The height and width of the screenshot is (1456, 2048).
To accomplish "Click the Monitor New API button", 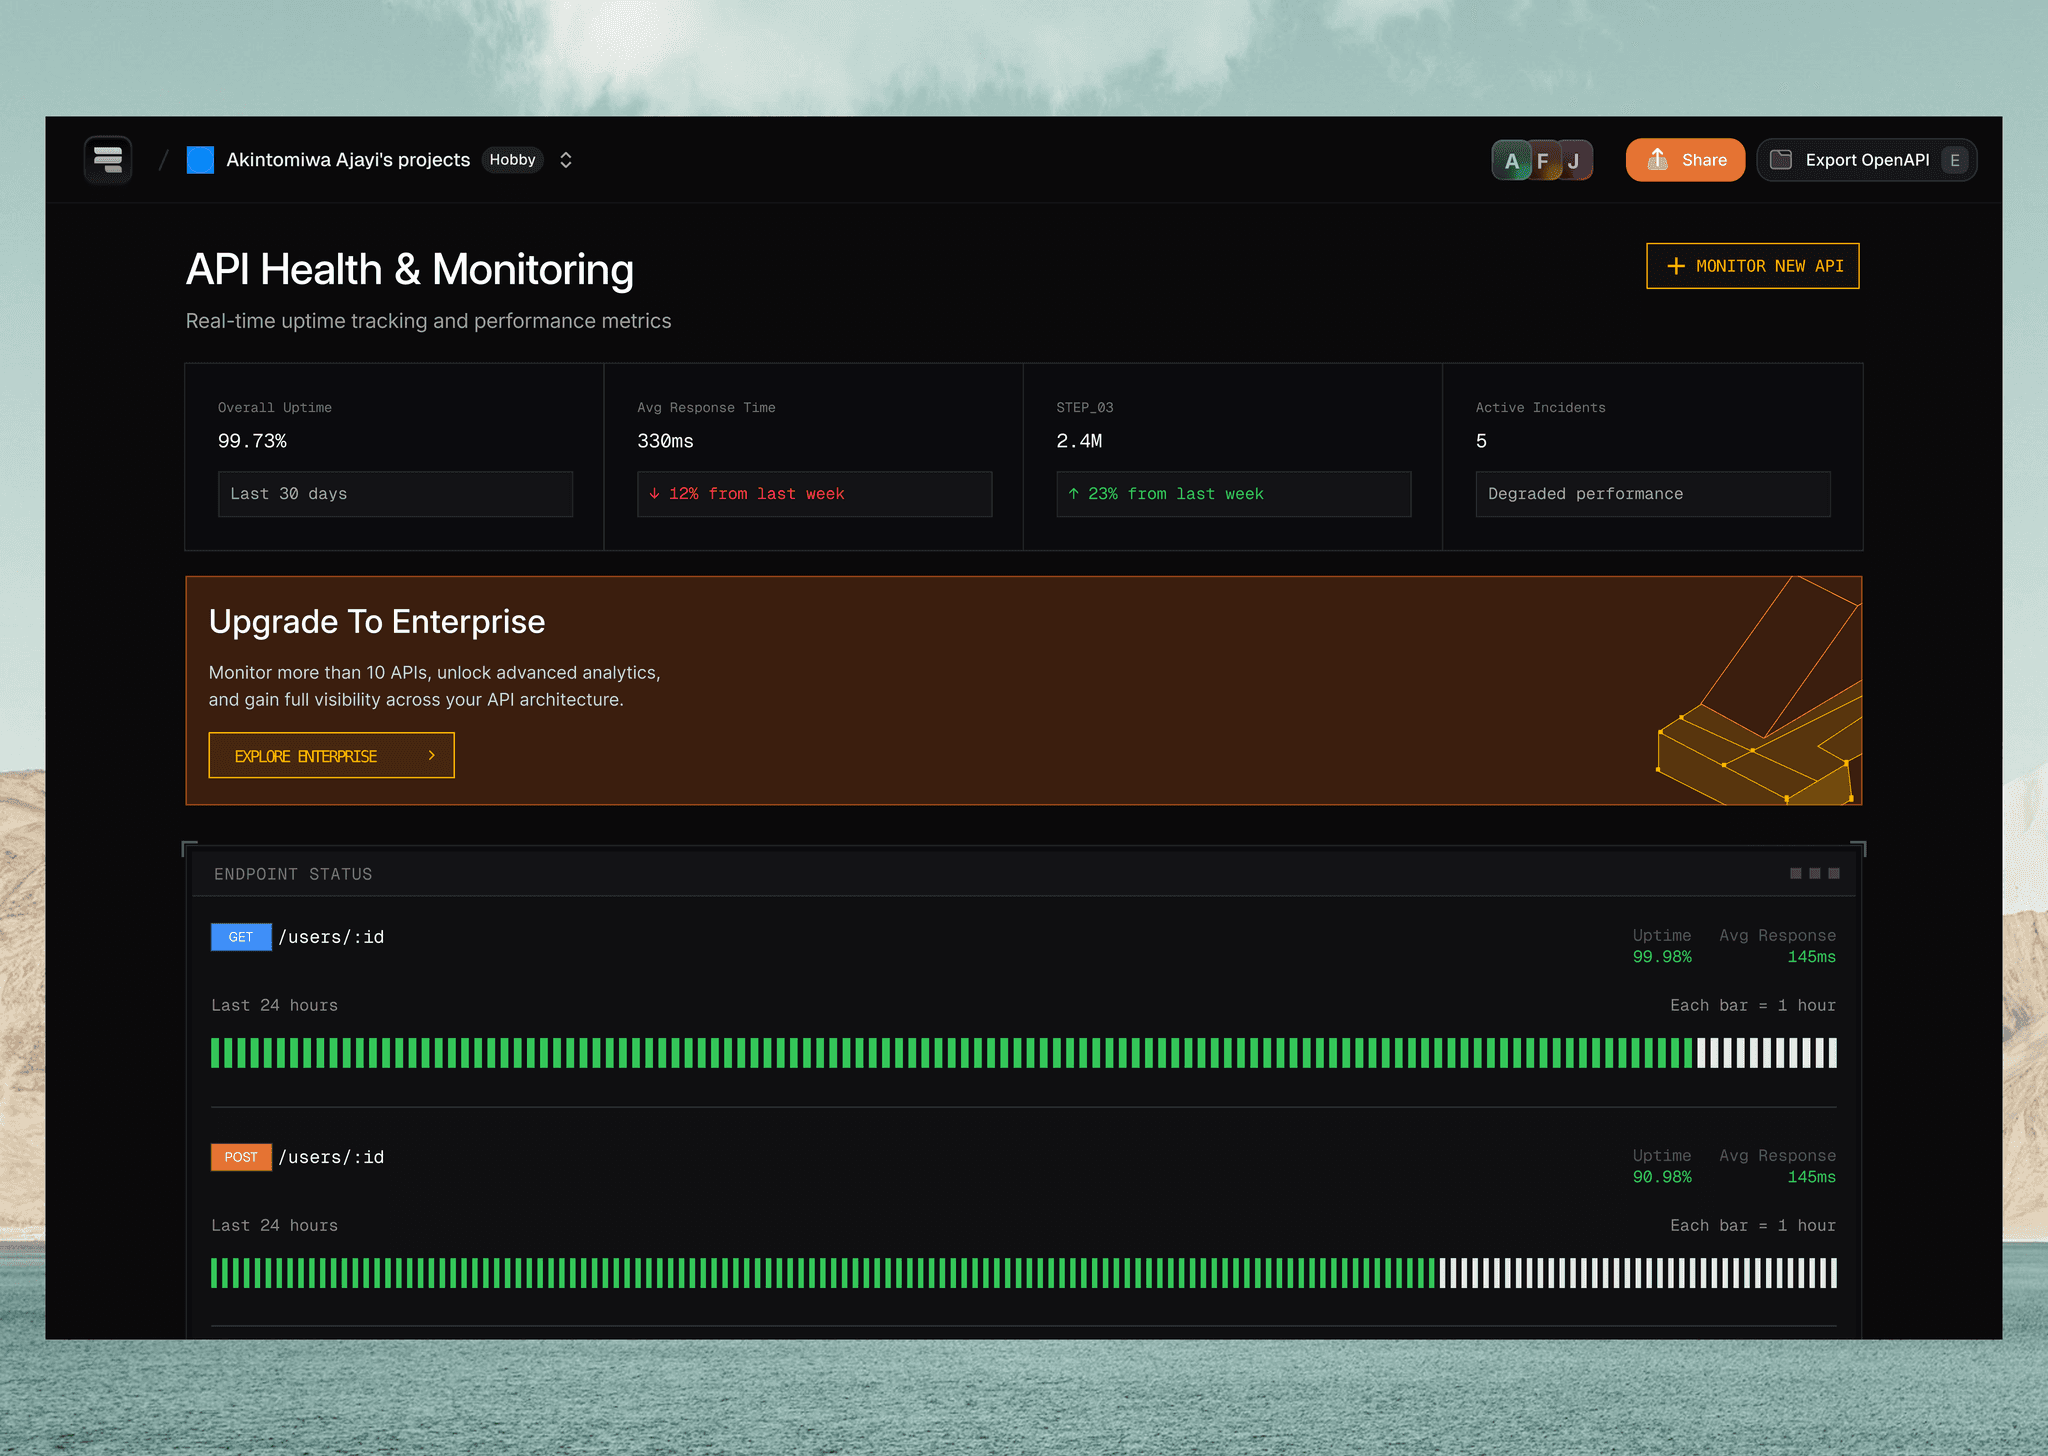I will (1752, 266).
